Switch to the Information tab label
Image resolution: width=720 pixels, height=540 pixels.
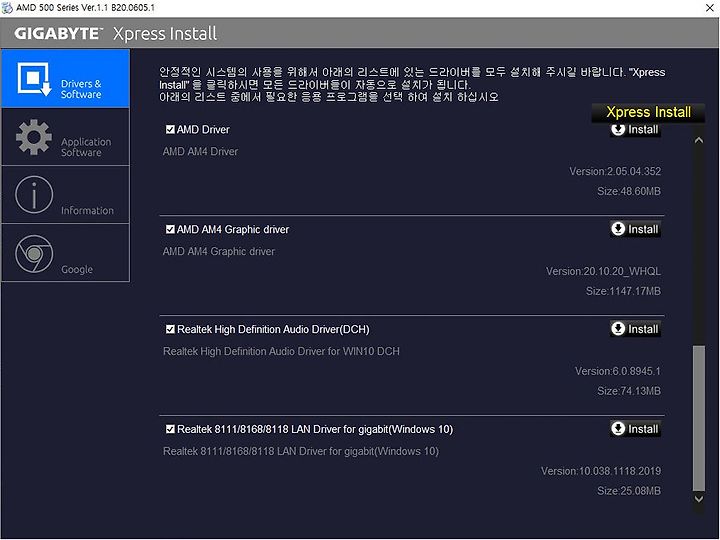pyautogui.click(x=87, y=210)
